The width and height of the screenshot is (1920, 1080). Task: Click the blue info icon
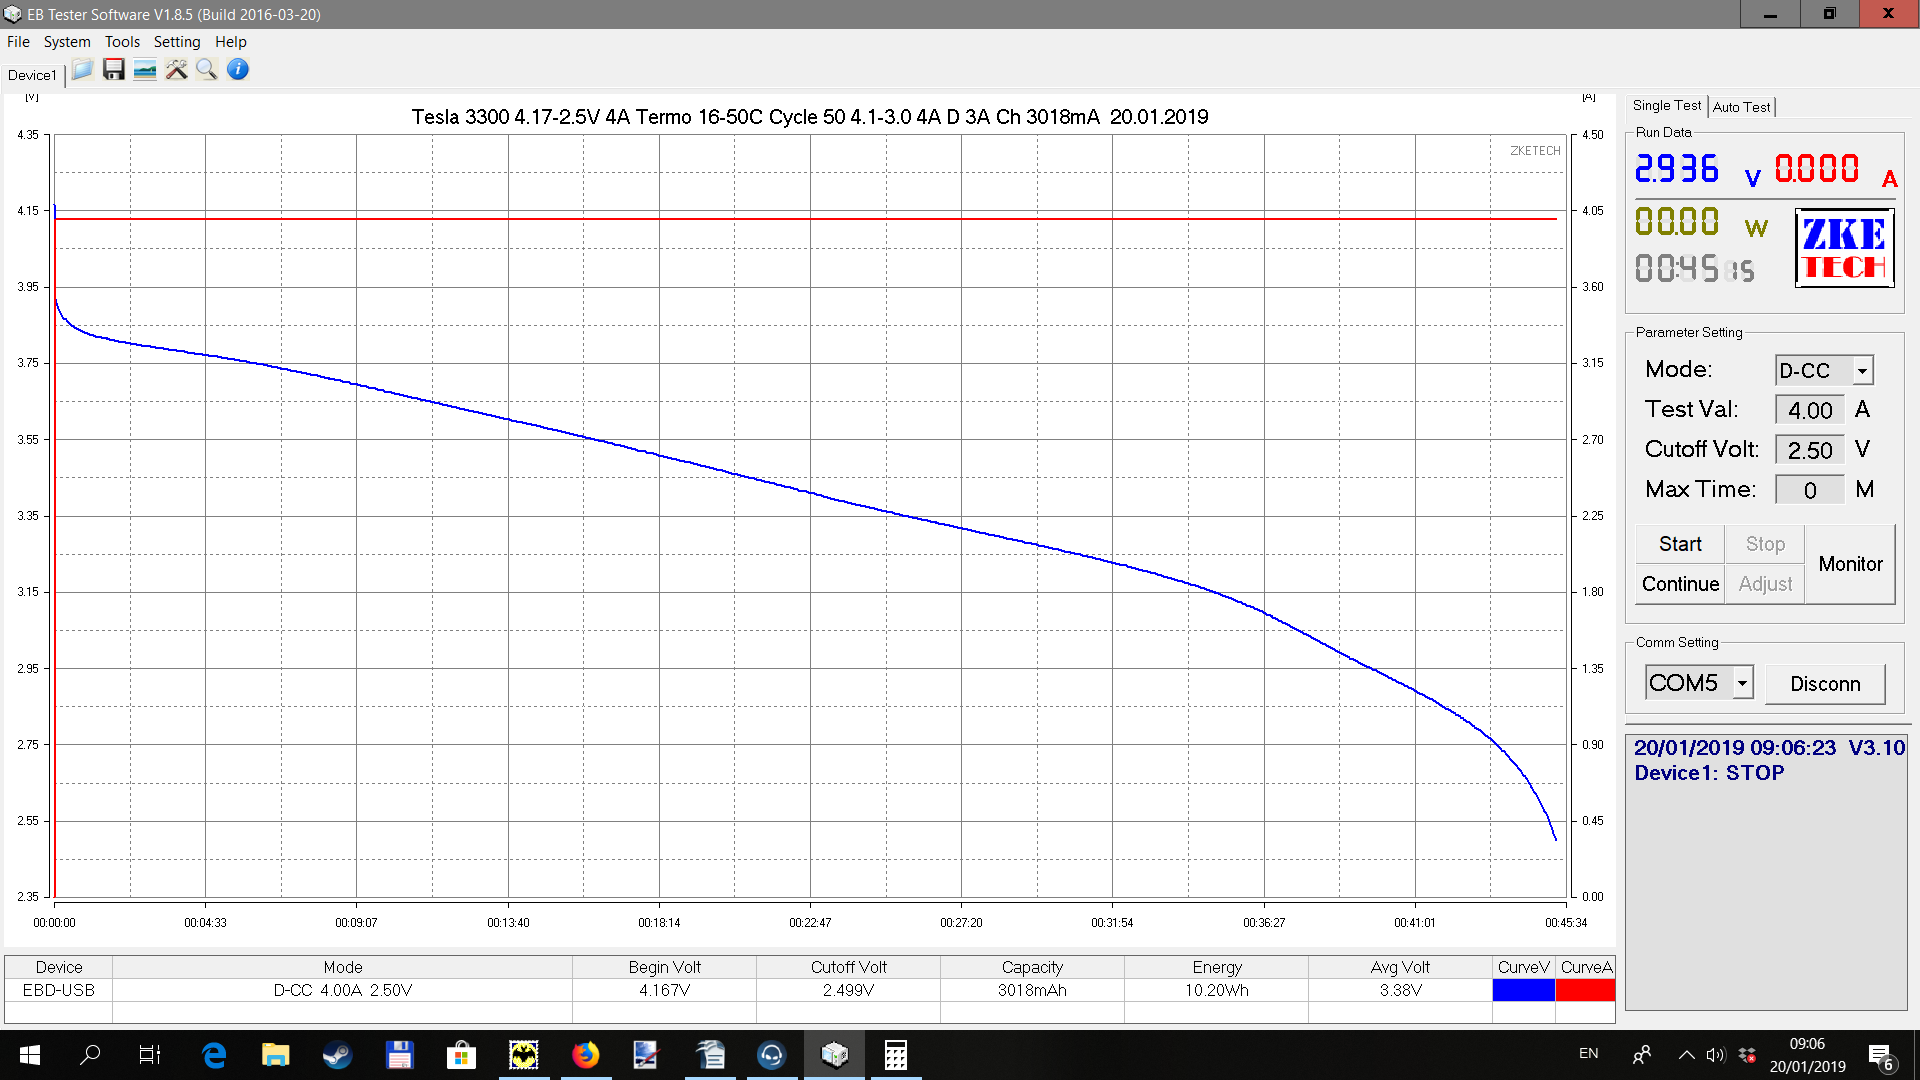[x=238, y=70]
